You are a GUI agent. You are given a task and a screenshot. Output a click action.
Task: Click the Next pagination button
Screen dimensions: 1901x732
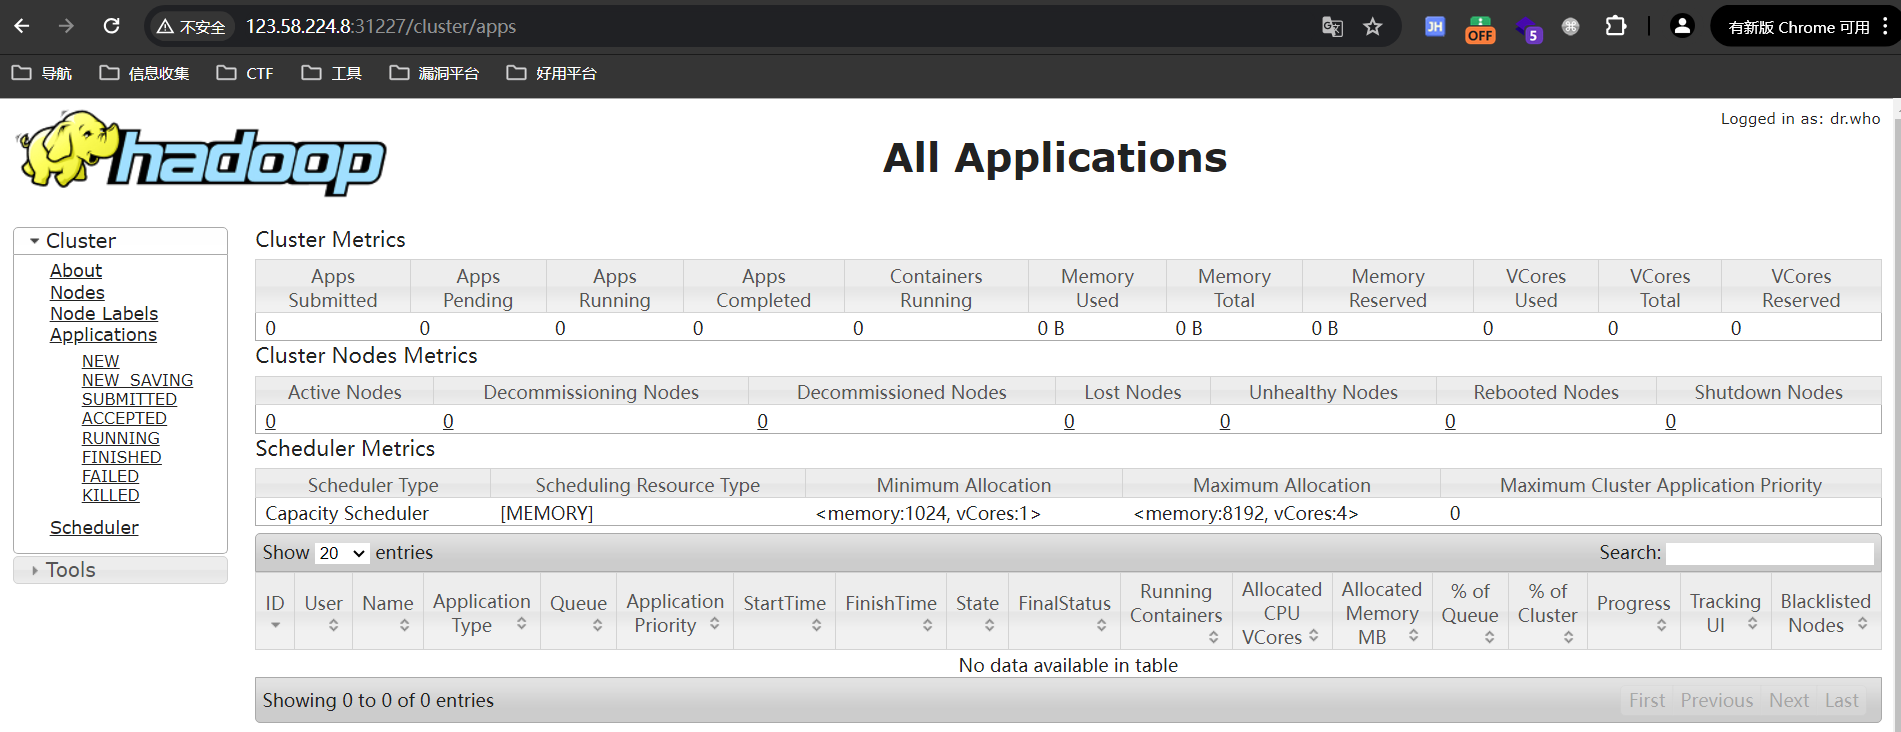(x=1789, y=701)
